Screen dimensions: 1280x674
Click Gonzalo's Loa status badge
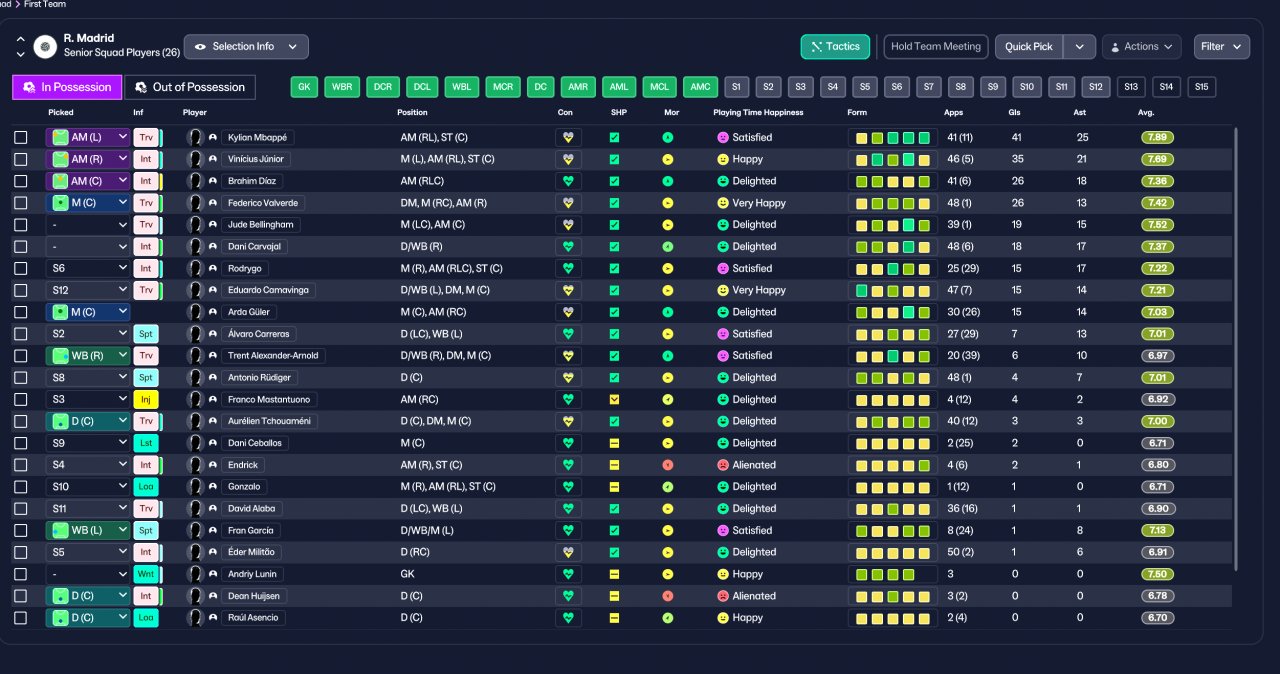pyautogui.click(x=146, y=487)
